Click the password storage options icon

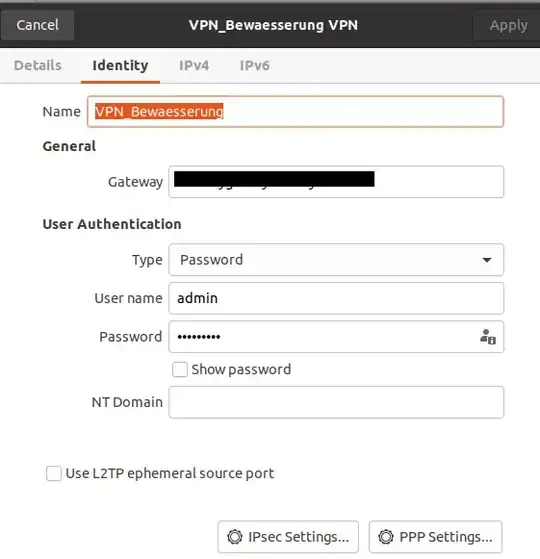(x=488, y=337)
